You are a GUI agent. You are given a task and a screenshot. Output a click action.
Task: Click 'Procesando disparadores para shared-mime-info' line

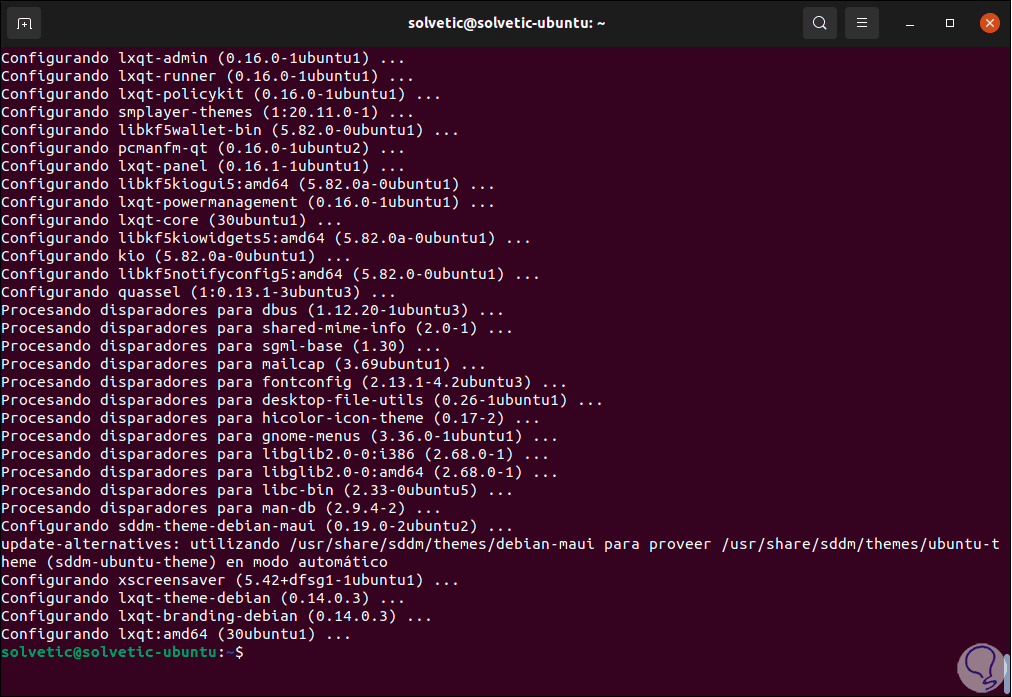coord(257,328)
